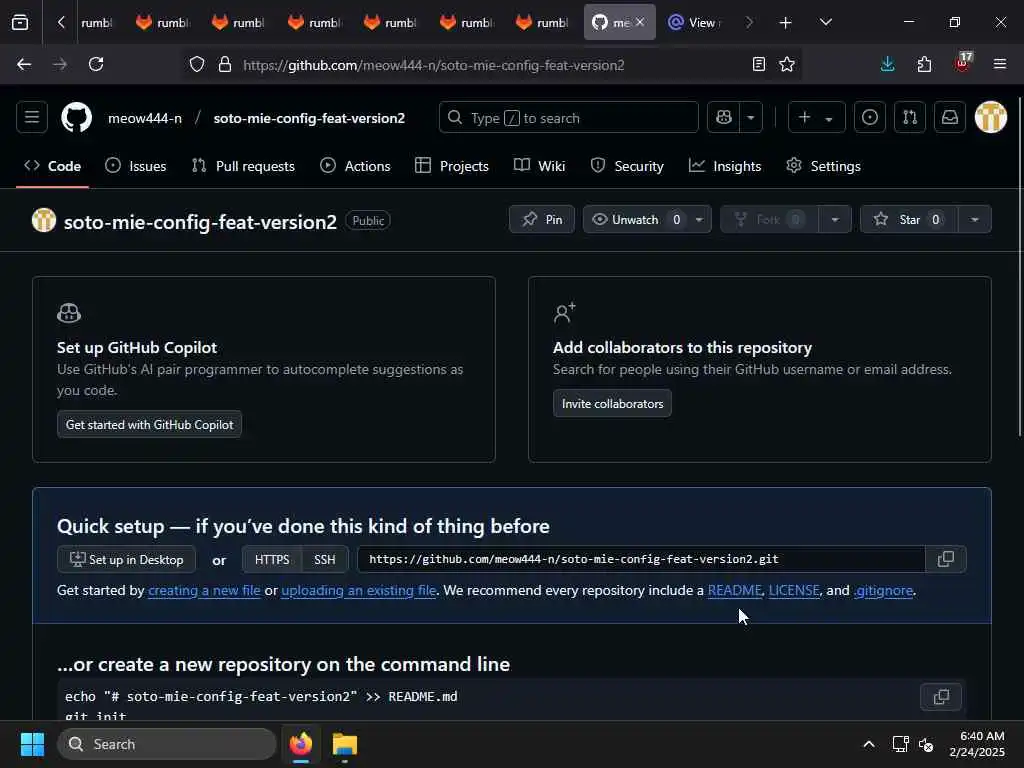
Task: Click the .gitignore link
Action: tap(883, 590)
